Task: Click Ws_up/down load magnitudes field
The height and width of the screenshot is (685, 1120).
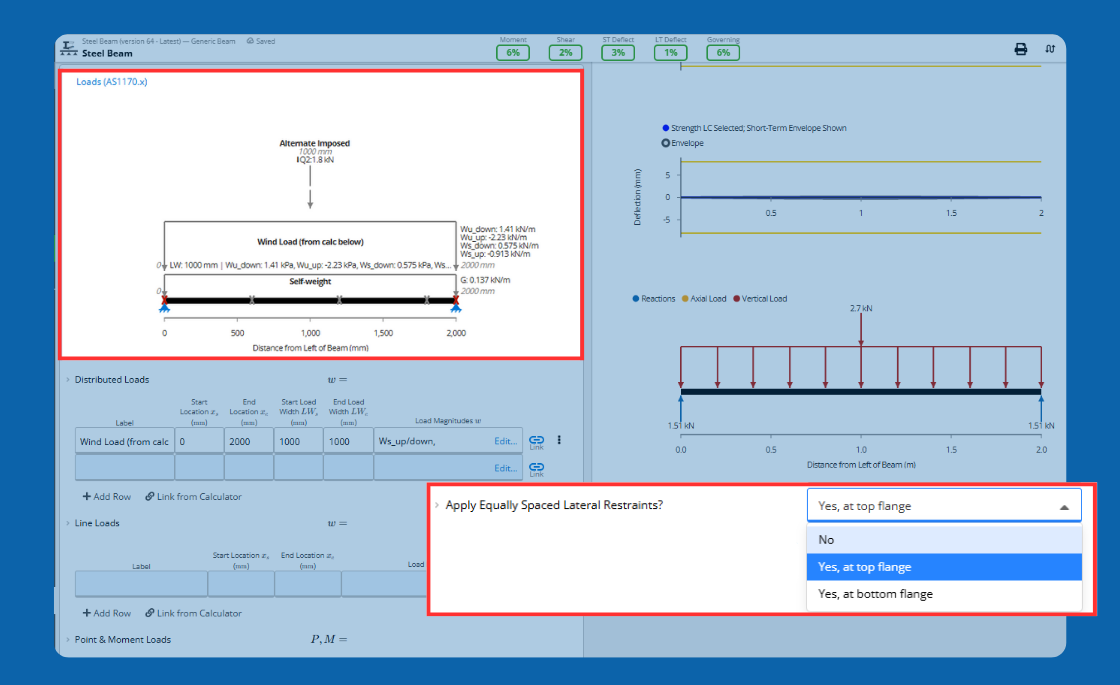Action: click(x=448, y=441)
